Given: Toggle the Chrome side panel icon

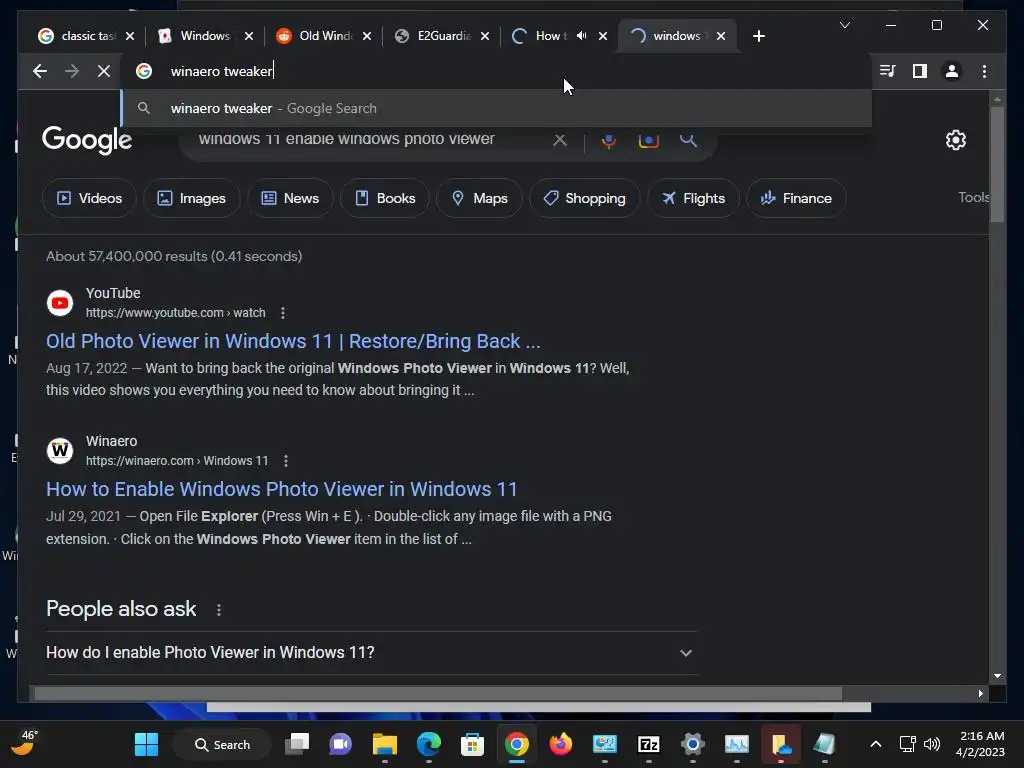Looking at the screenshot, I should click(920, 71).
